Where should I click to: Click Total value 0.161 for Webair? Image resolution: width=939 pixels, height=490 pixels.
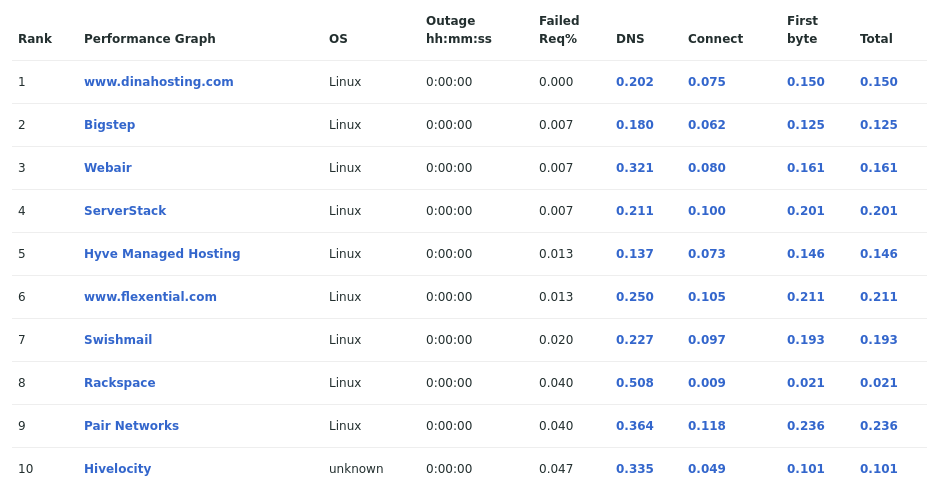879,168
